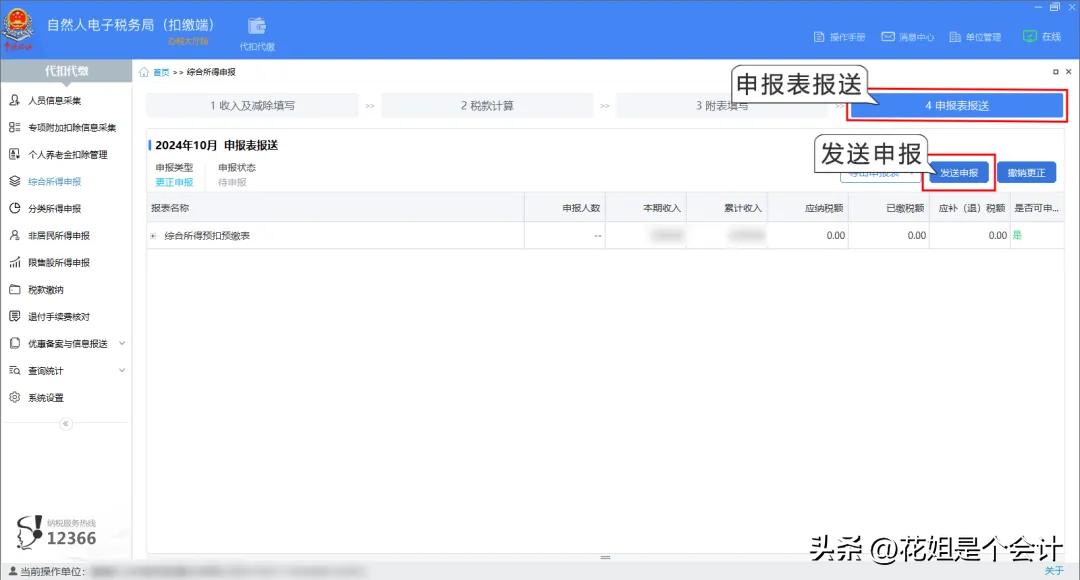Switch to the 2 税款计算 tab
The width and height of the screenshot is (1080, 580).
(489, 105)
